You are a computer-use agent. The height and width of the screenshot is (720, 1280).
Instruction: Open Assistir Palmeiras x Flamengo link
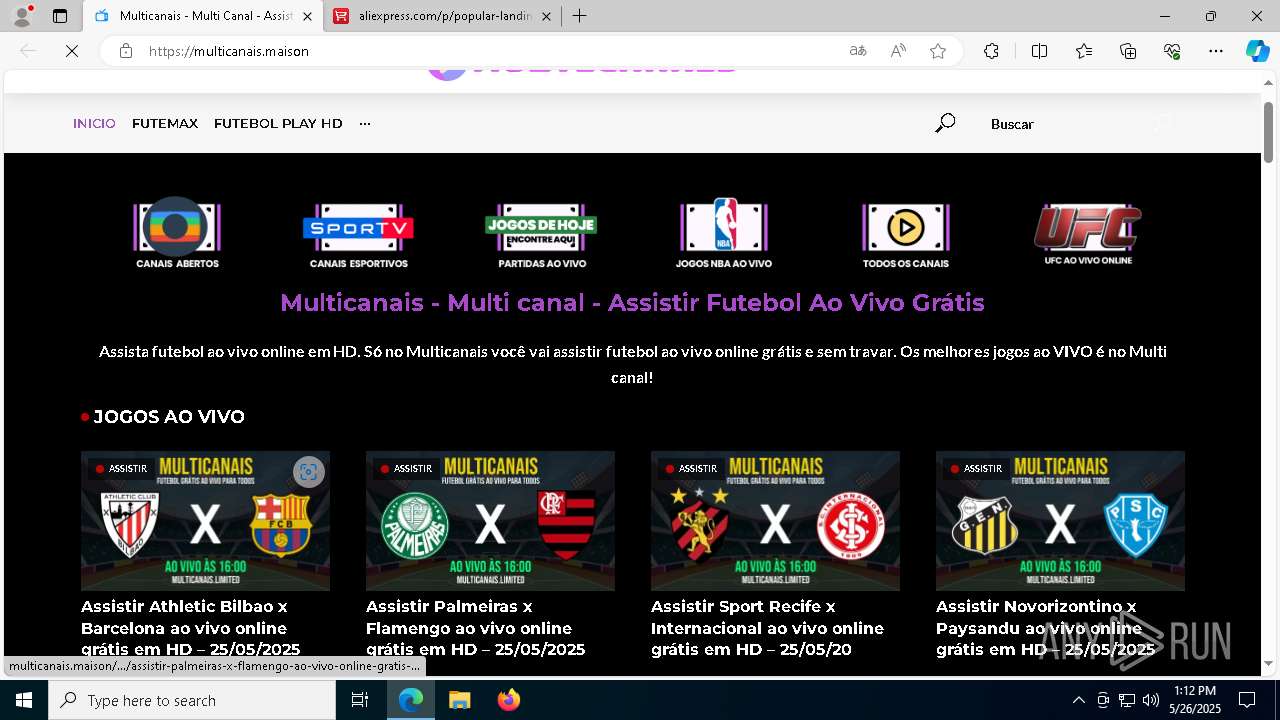click(475, 628)
